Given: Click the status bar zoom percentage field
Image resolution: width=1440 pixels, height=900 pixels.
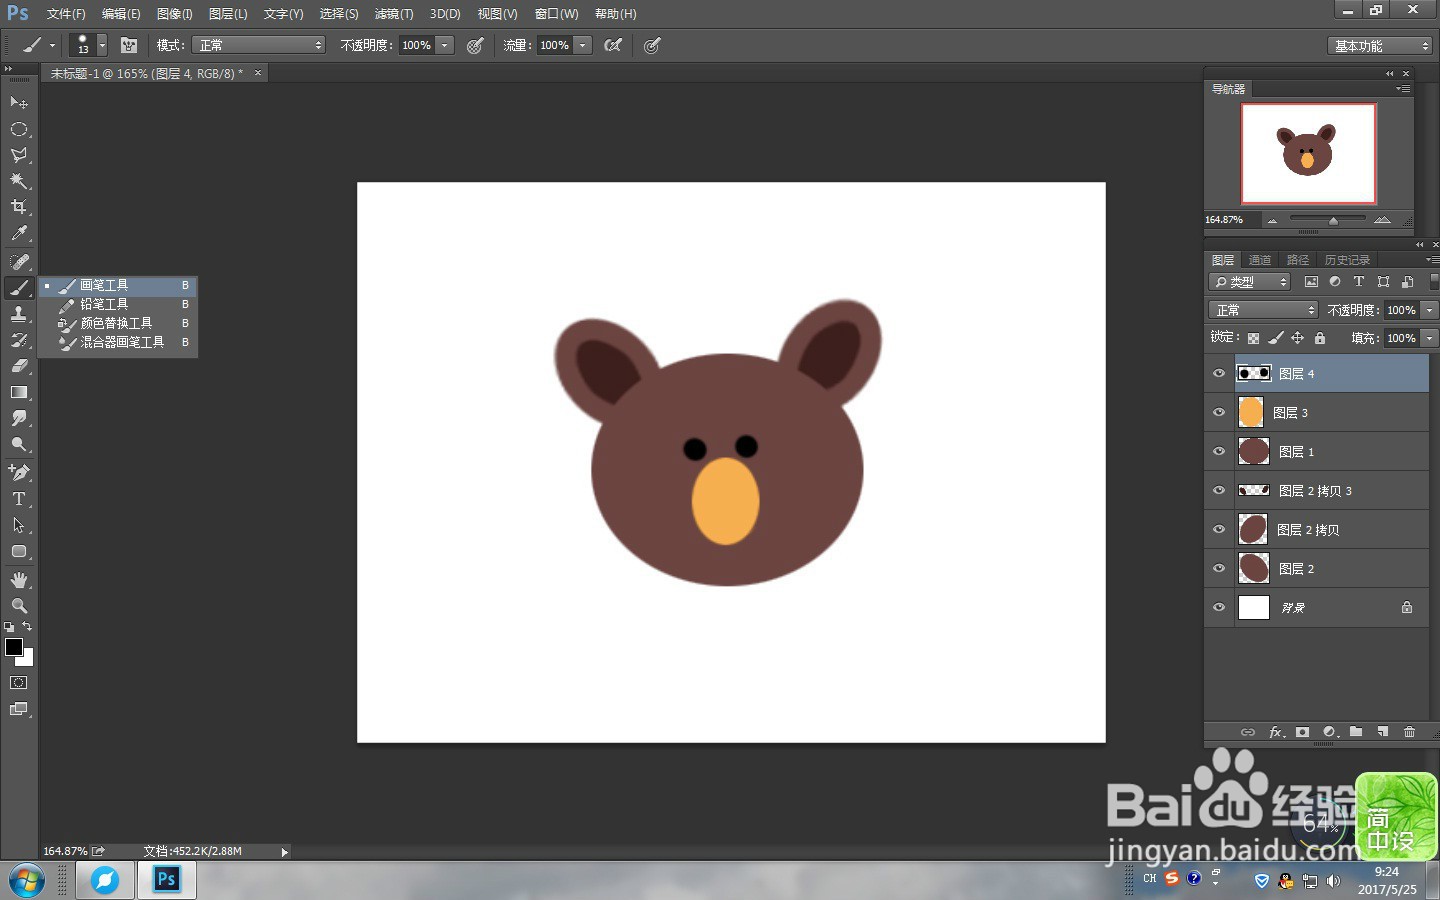Looking at the screenshot, I should pyautogui.click(x=65, y=851).
